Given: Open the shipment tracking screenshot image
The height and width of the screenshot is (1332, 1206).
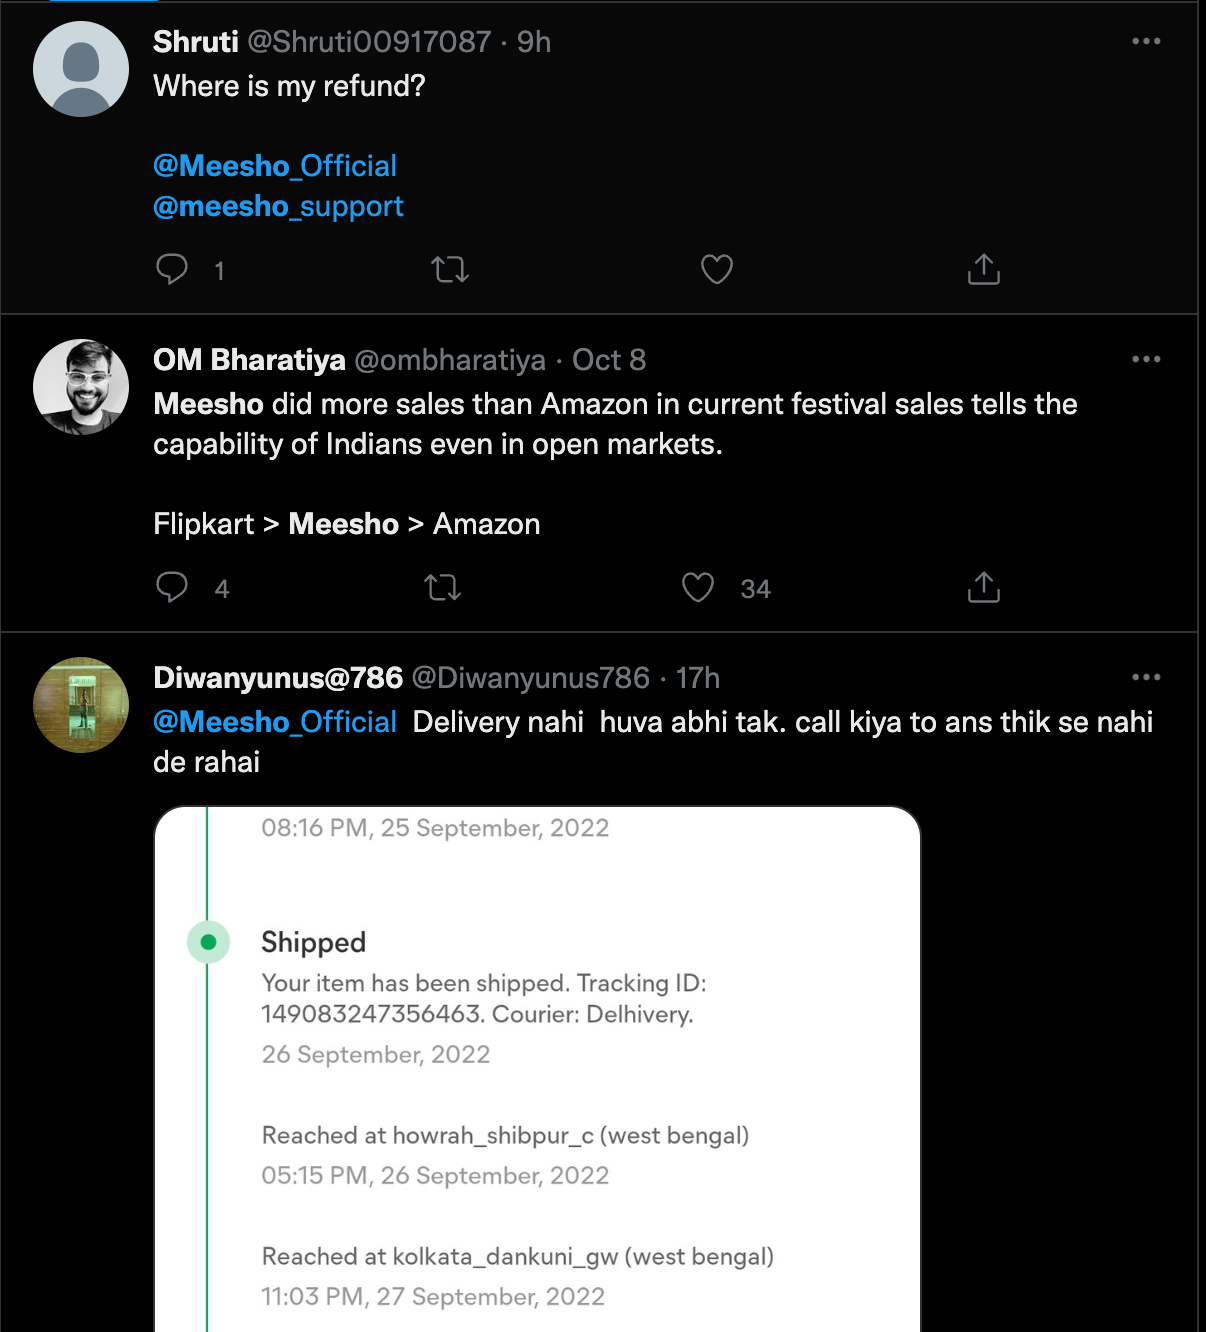Looking at the screenshot, I should point(537,1069).
